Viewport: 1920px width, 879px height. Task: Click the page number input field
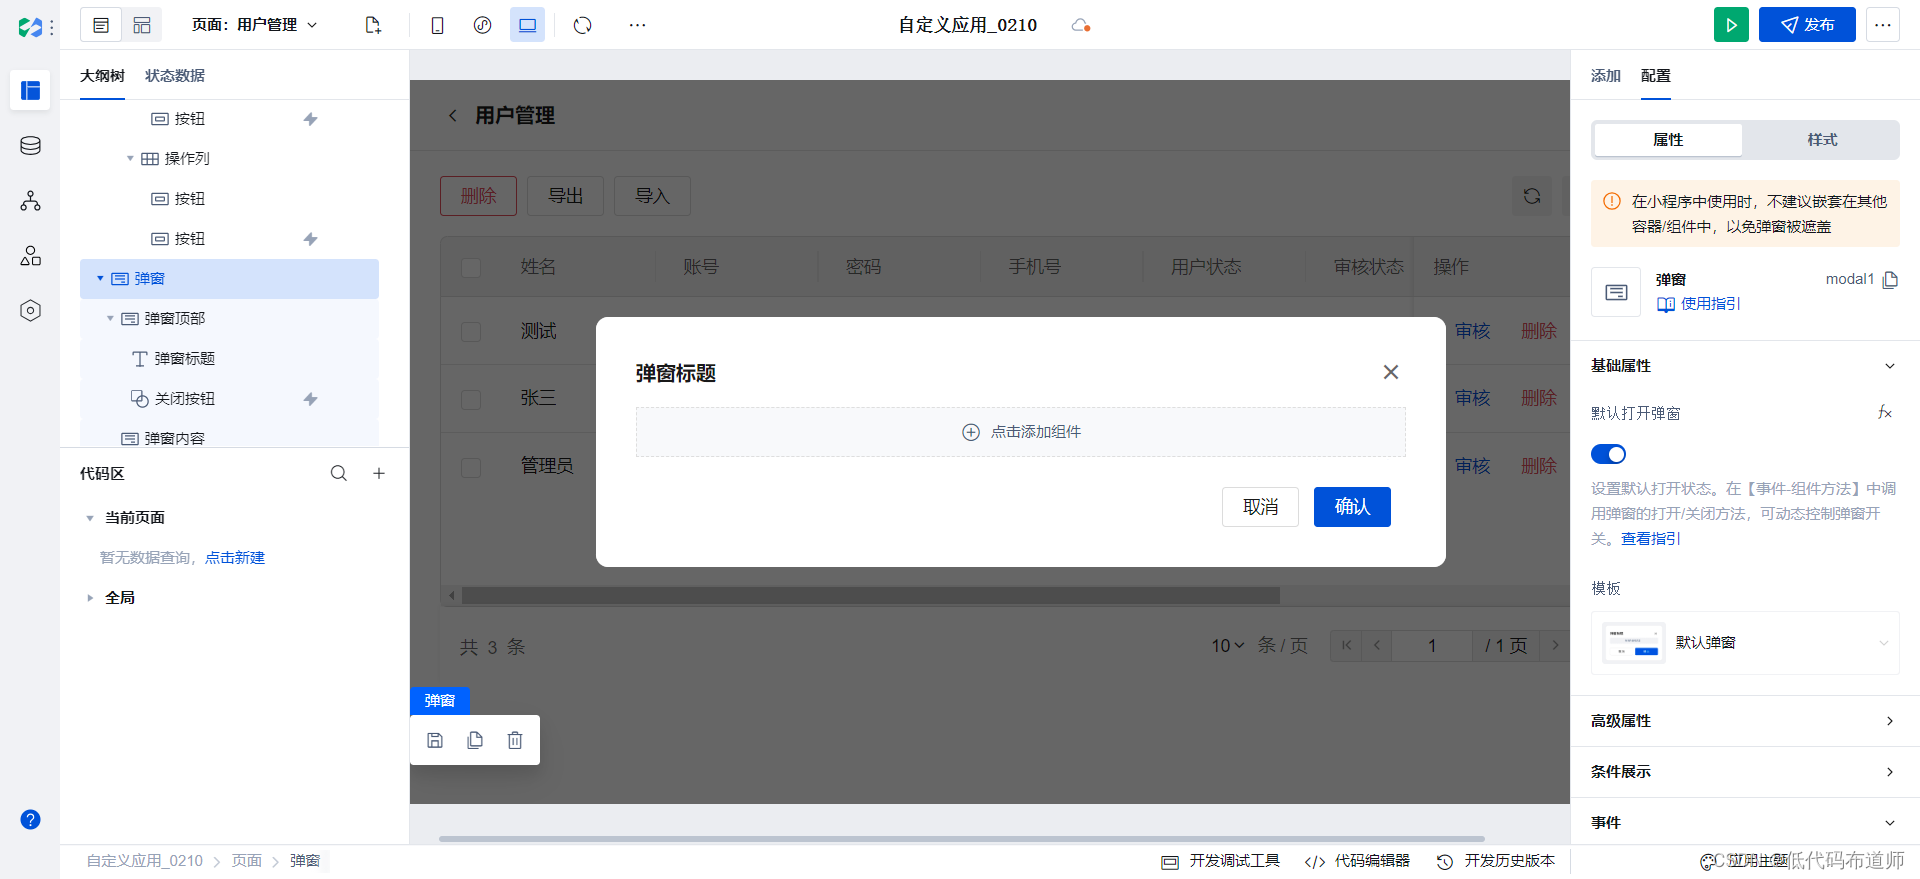1432,646
